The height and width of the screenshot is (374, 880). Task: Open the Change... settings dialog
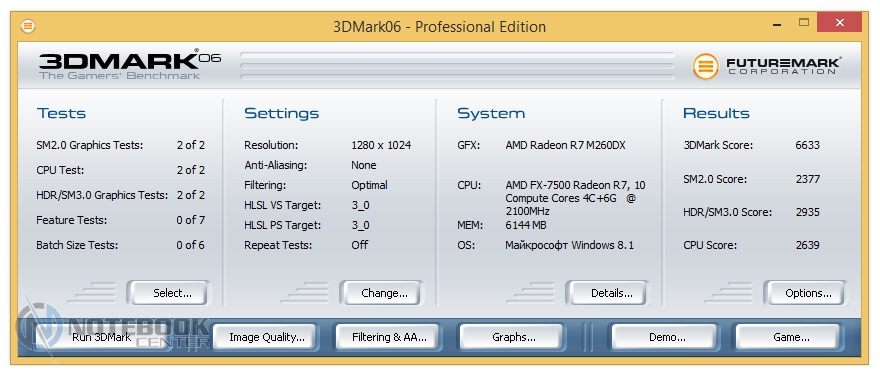click(381, 293)
